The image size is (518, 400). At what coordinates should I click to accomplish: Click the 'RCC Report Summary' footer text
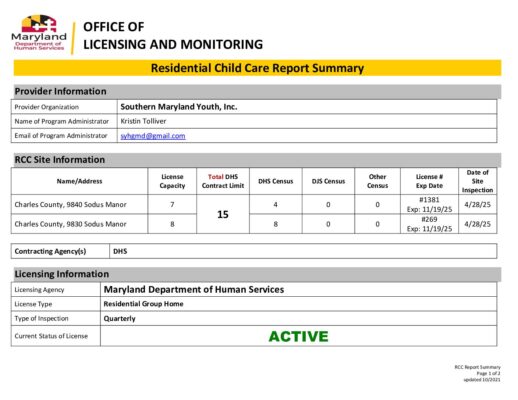click(x=477, y=367)
